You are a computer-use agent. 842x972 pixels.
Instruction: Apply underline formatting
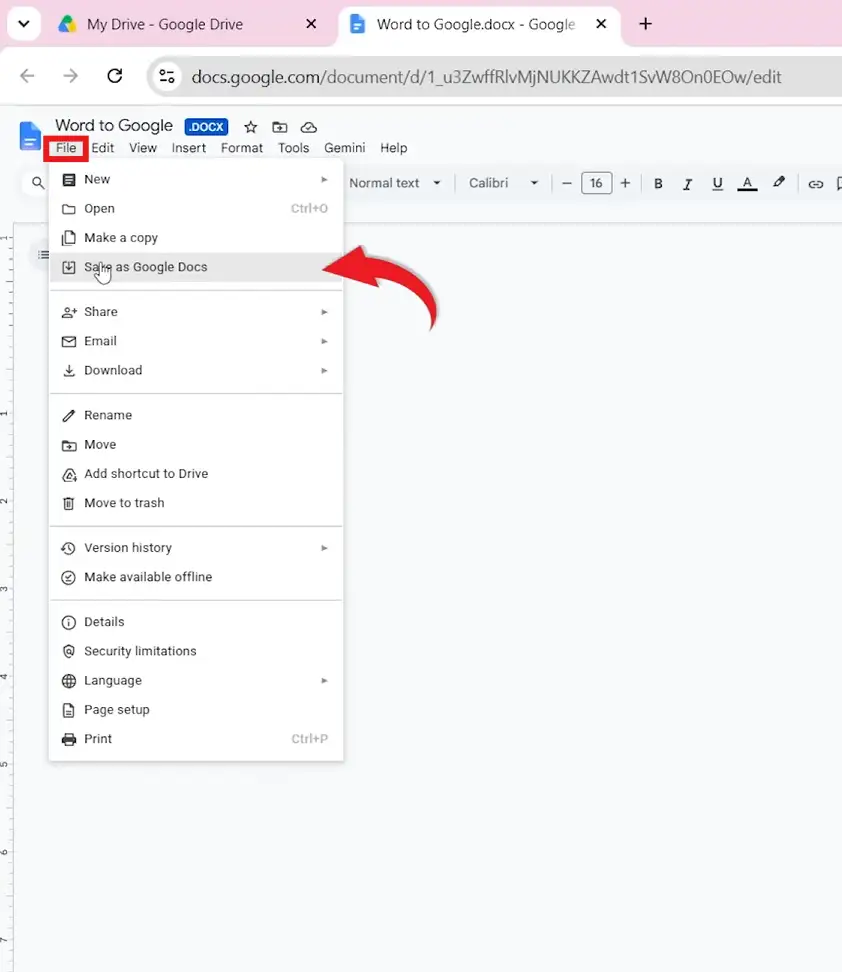point(717,183)
